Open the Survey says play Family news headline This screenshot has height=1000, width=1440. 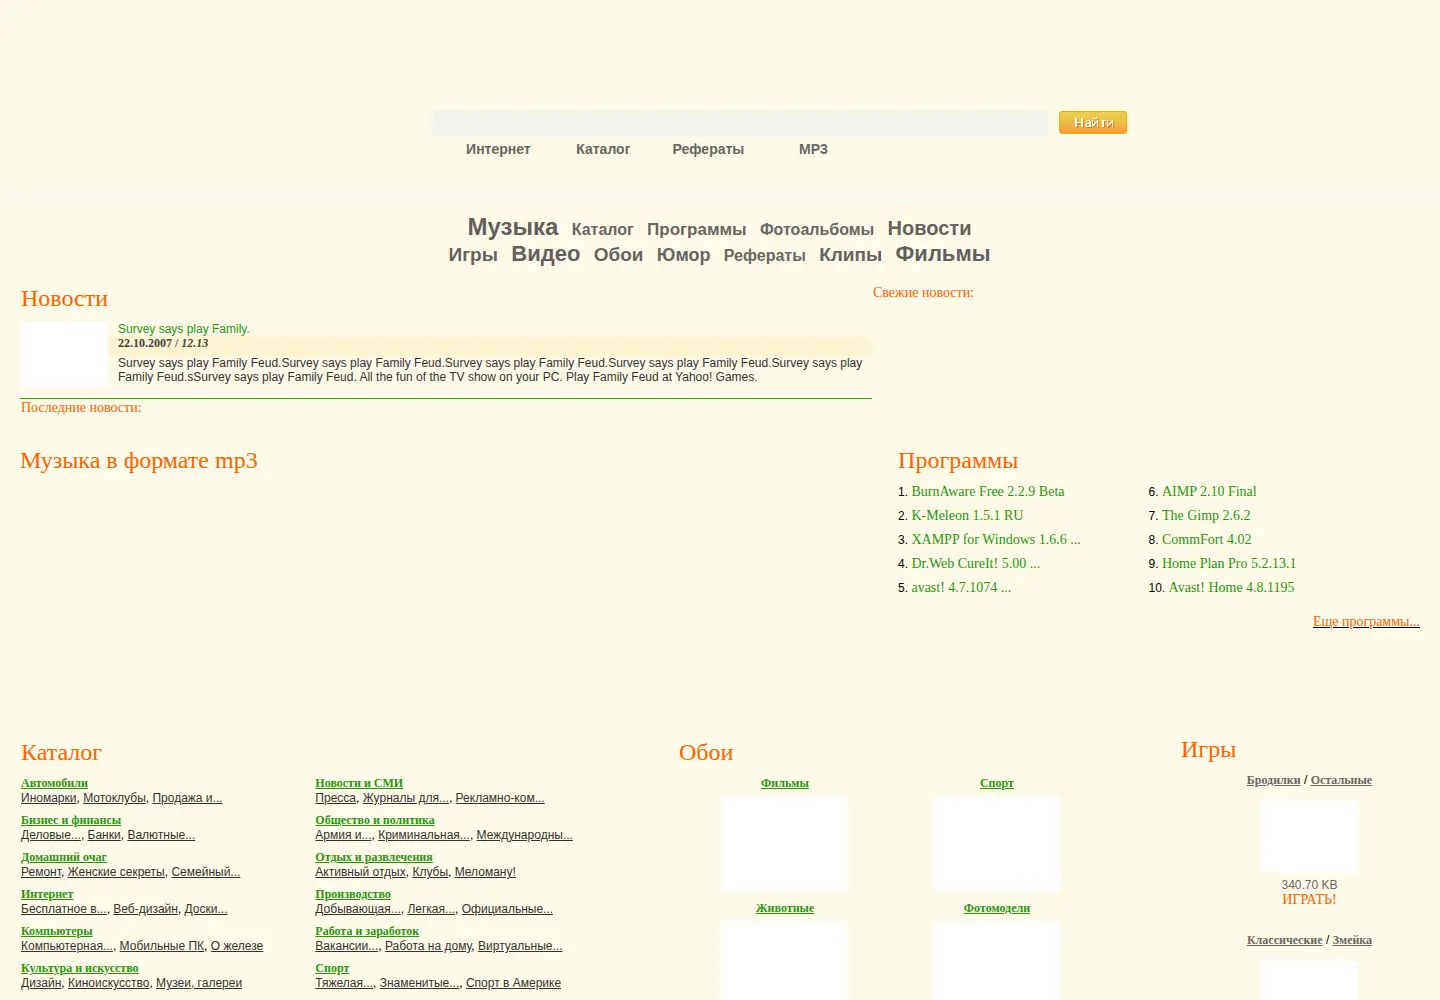point(184,329)
